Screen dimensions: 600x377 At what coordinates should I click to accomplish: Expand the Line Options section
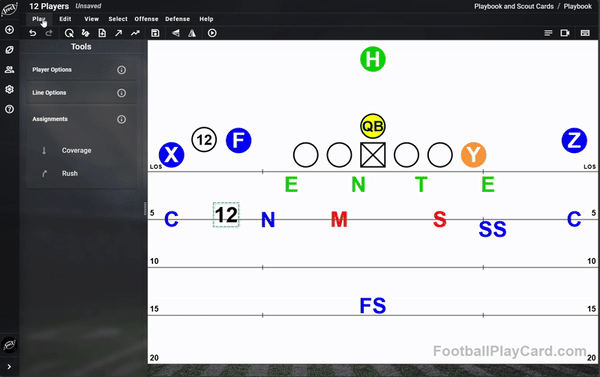coord(81,93)
